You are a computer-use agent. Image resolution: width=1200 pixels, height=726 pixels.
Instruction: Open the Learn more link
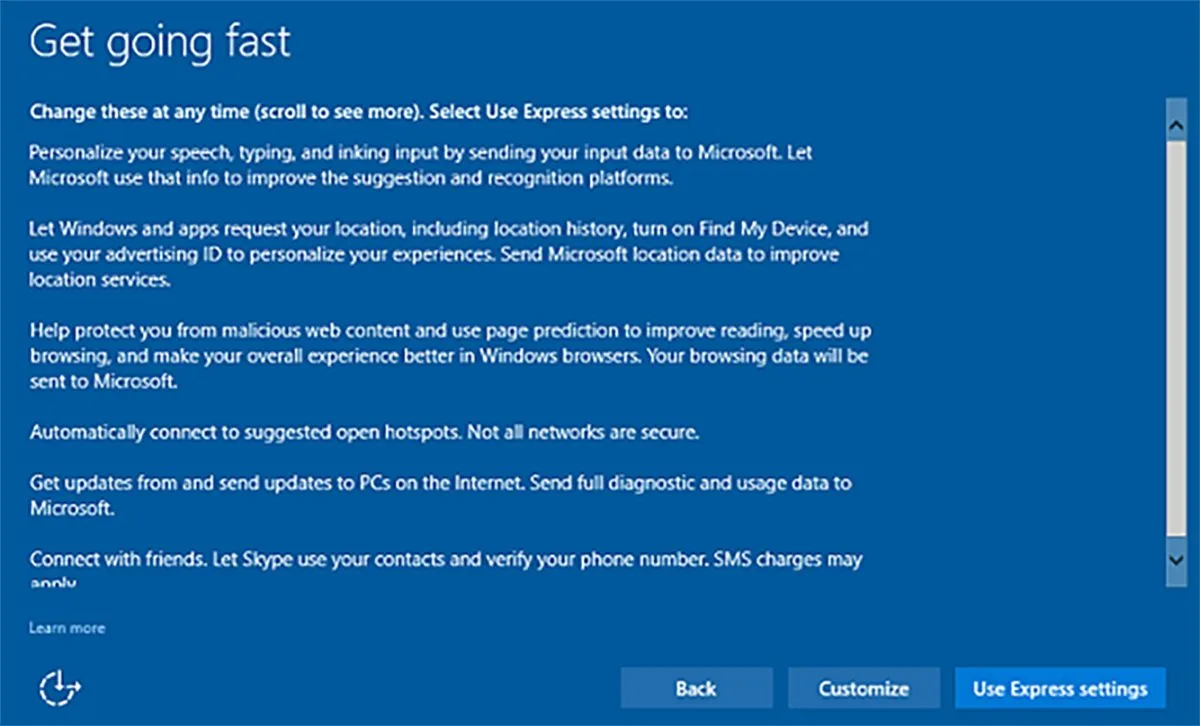(66, 628)
